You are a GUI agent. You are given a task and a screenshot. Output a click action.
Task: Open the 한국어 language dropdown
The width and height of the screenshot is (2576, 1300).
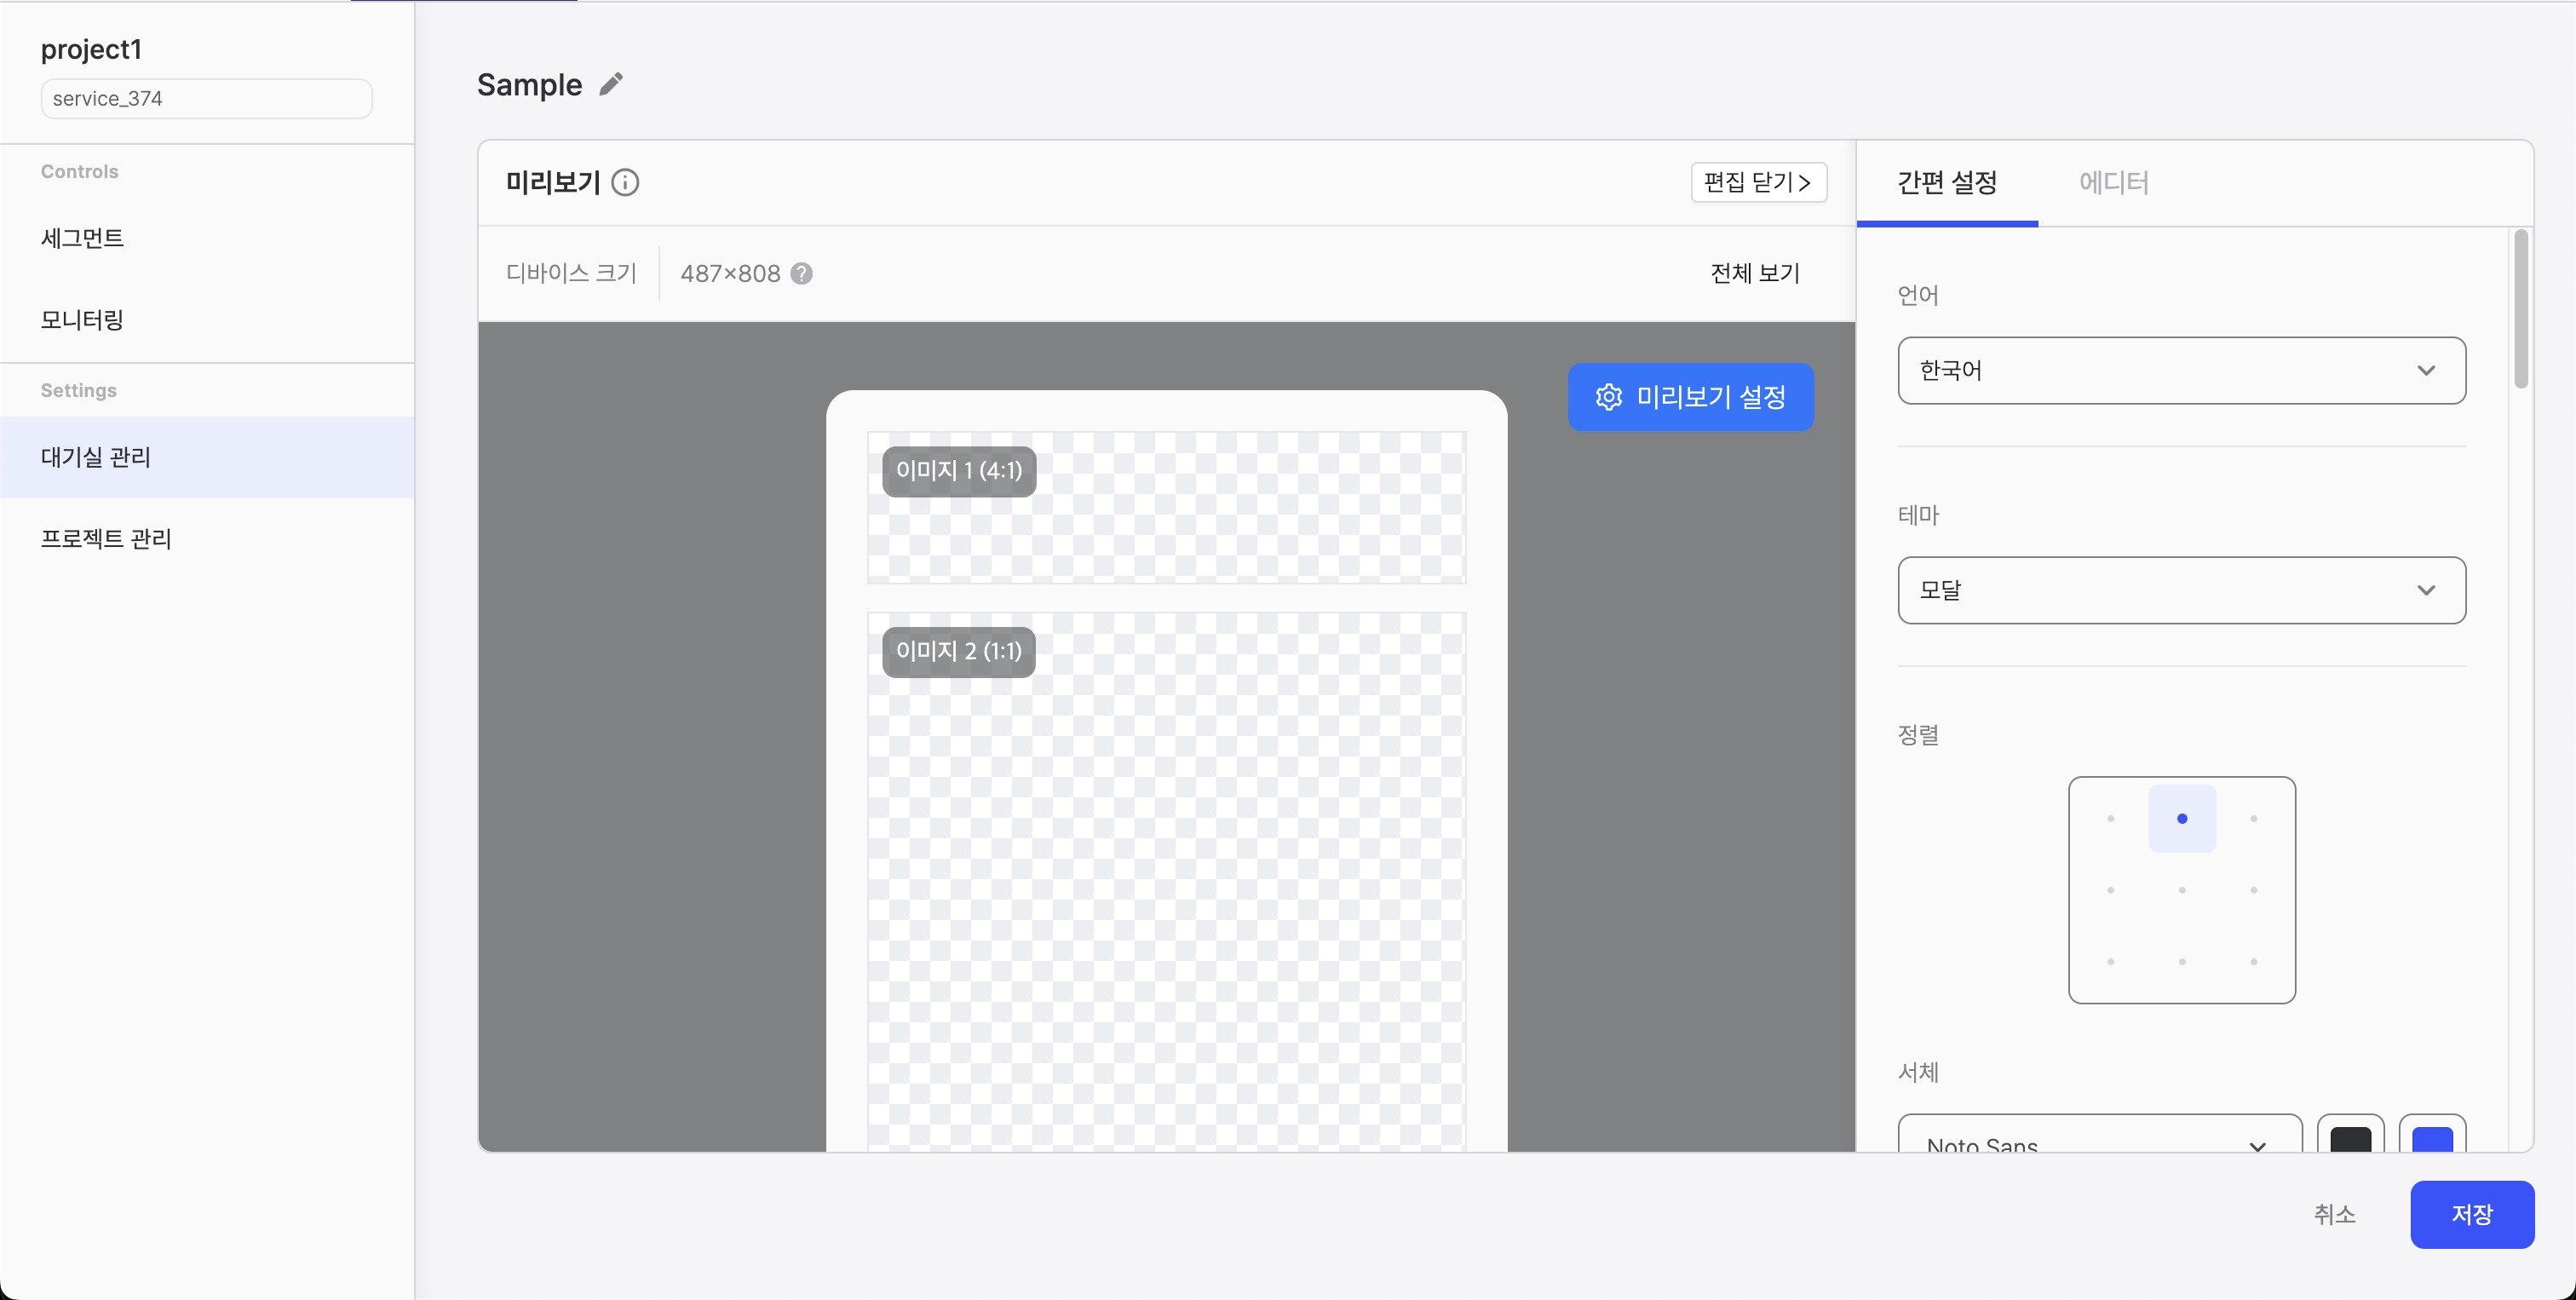click(x=2180, y=370)
